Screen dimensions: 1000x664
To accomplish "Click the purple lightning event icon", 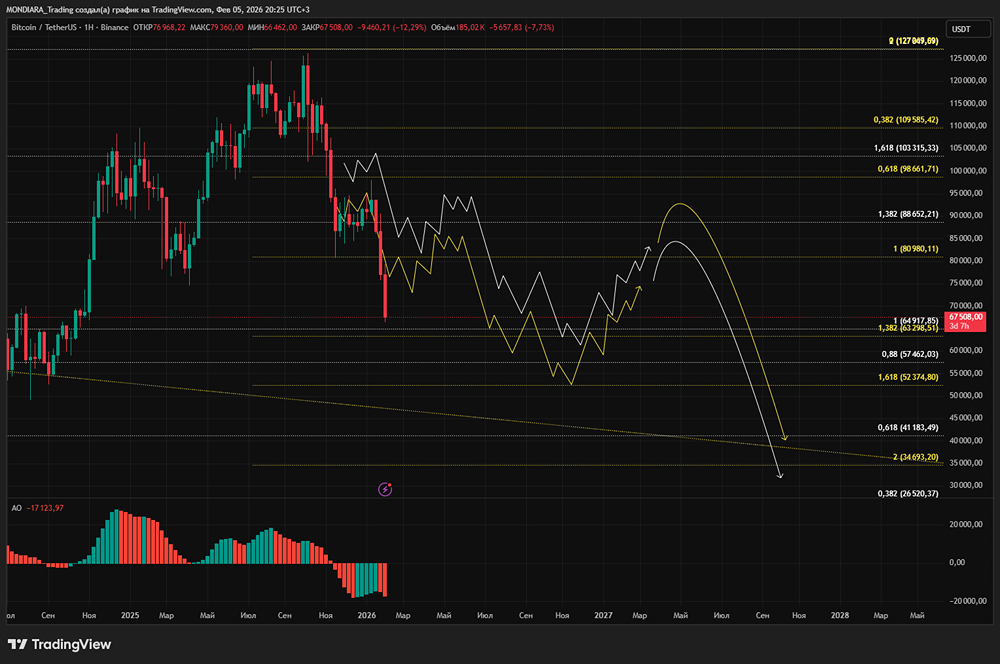I will coord(385,489).
